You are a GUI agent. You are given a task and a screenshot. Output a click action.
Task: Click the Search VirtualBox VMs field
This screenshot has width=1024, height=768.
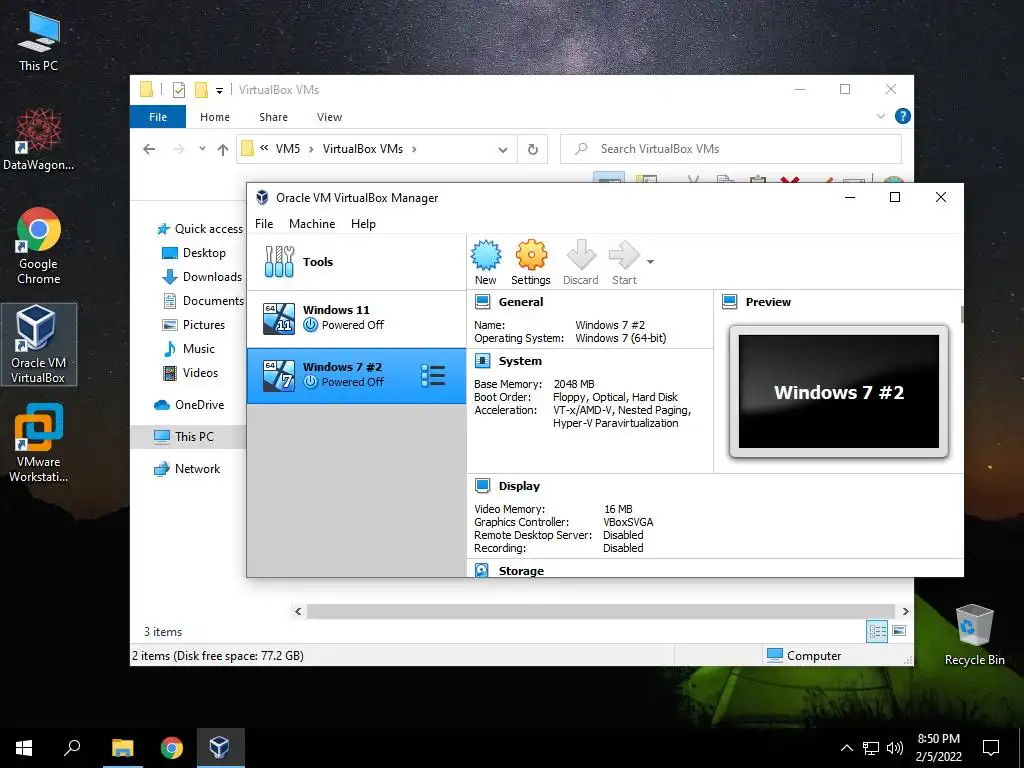point(731,149)
